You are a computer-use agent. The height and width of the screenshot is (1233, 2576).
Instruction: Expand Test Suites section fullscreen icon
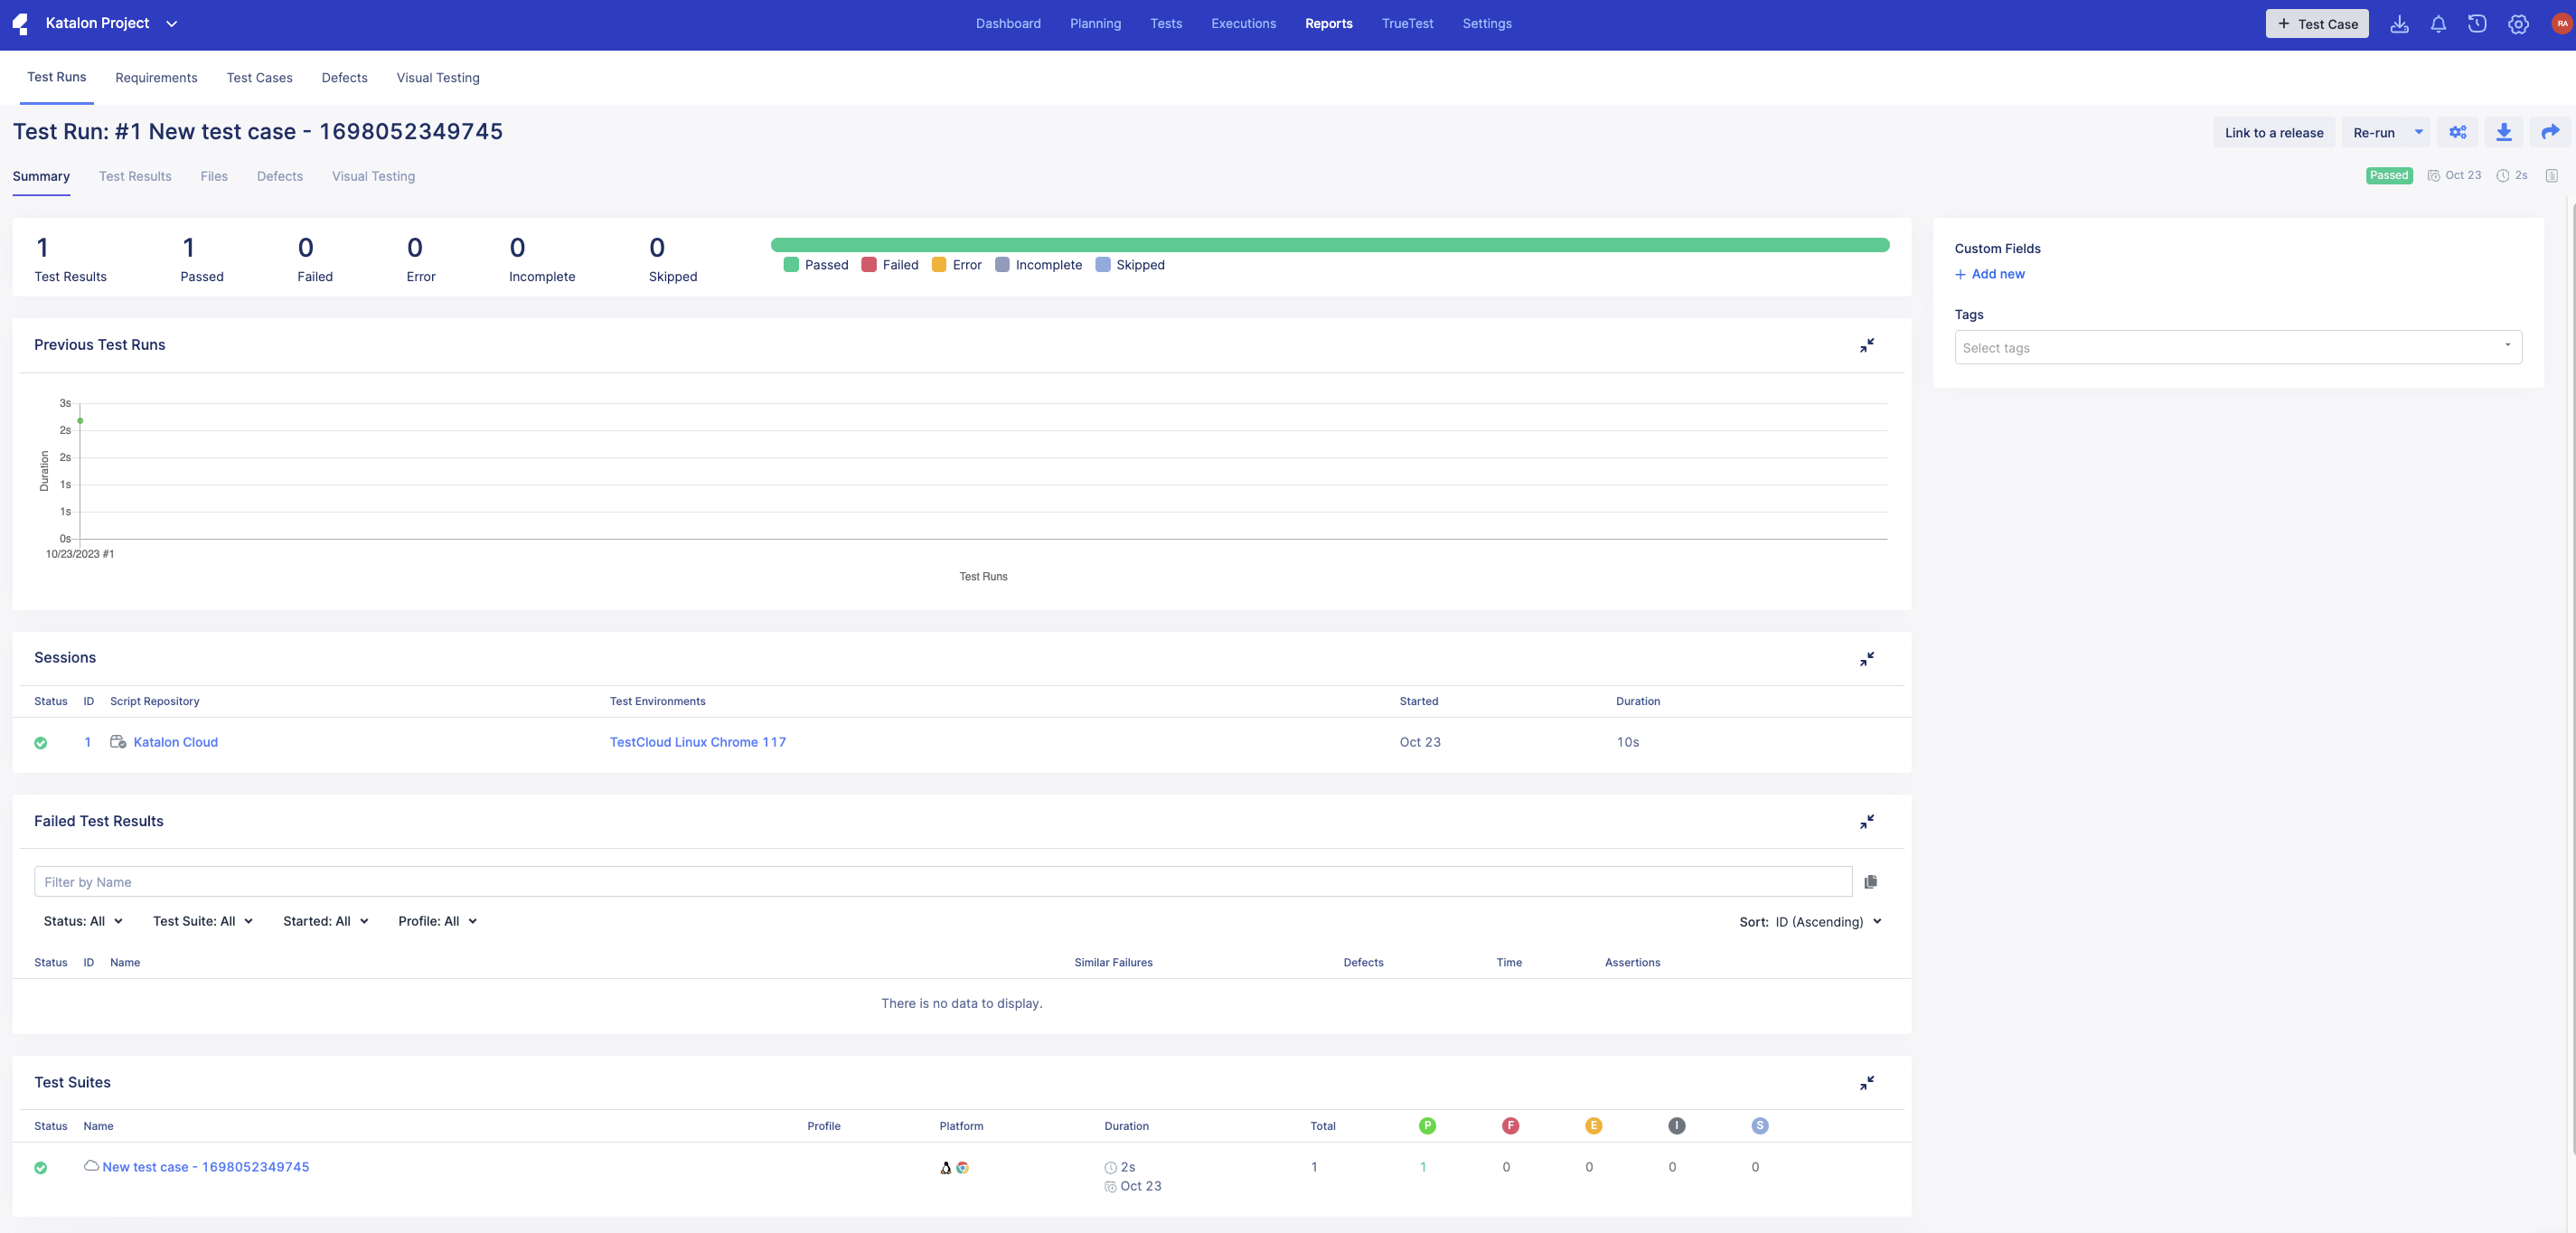coord(1868,1084)
